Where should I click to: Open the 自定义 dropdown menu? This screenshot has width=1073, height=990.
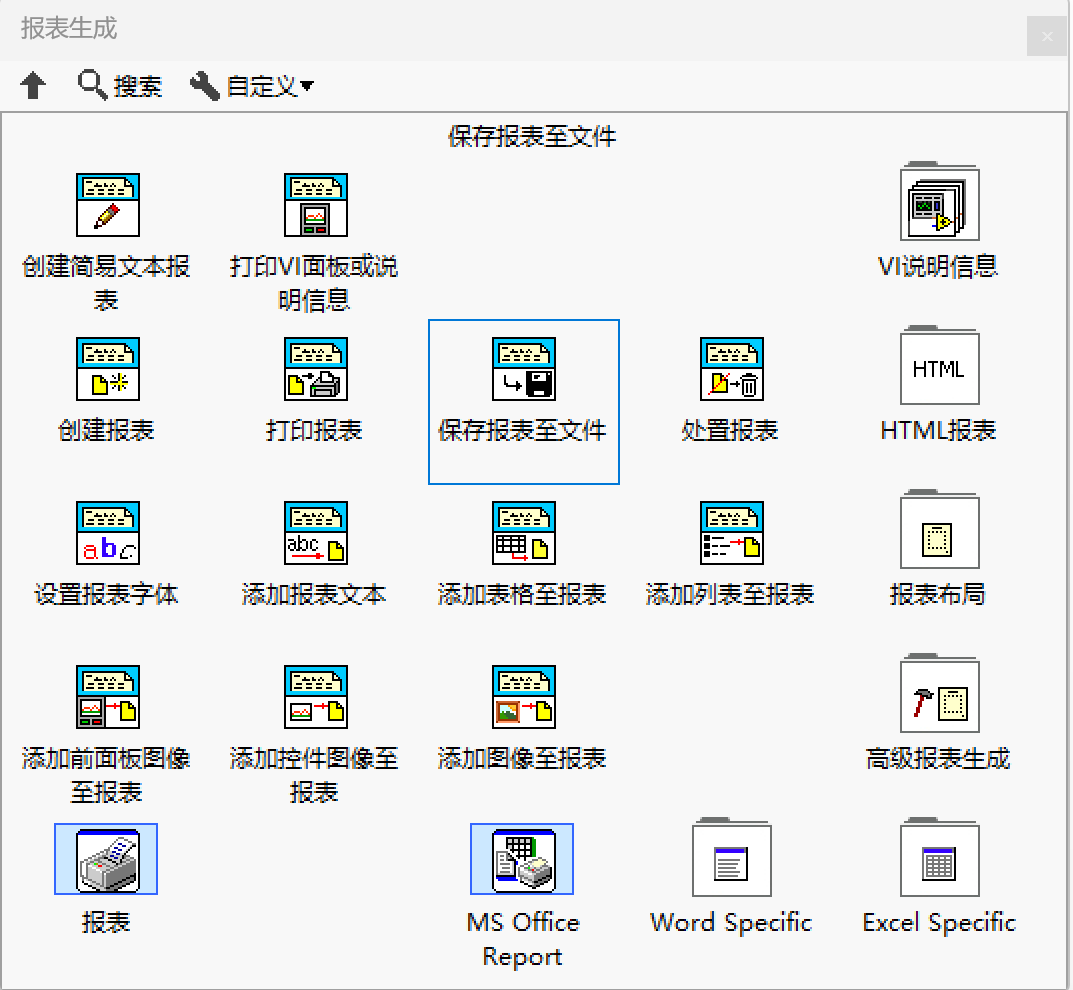click(x=252, y=86)
